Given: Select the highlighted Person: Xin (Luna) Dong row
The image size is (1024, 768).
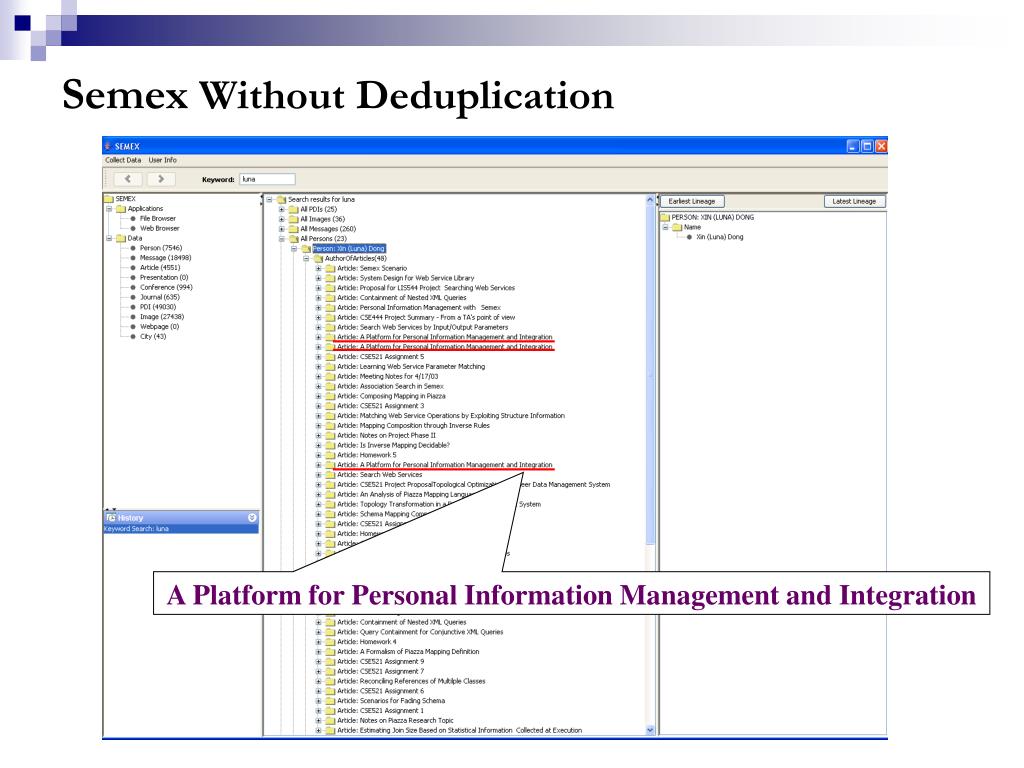Looking at the screenshot, I should [349, 249].
